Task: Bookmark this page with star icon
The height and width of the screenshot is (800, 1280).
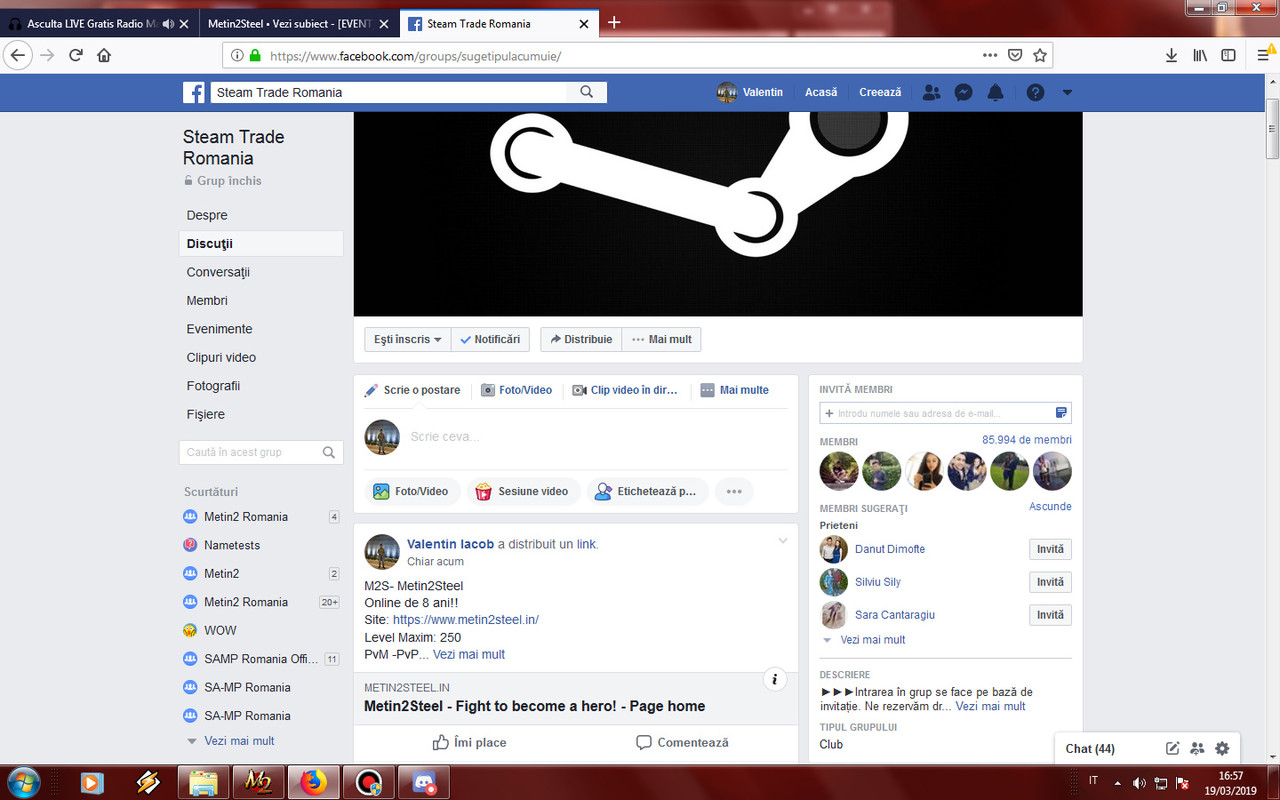Action: [x=1040, y=56]
